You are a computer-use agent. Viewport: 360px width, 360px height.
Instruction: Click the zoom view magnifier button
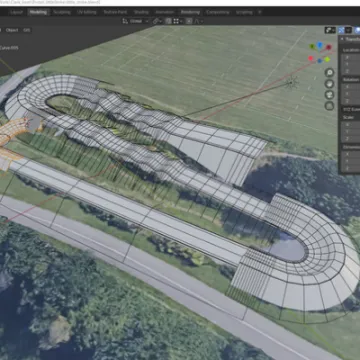(329, 72)
